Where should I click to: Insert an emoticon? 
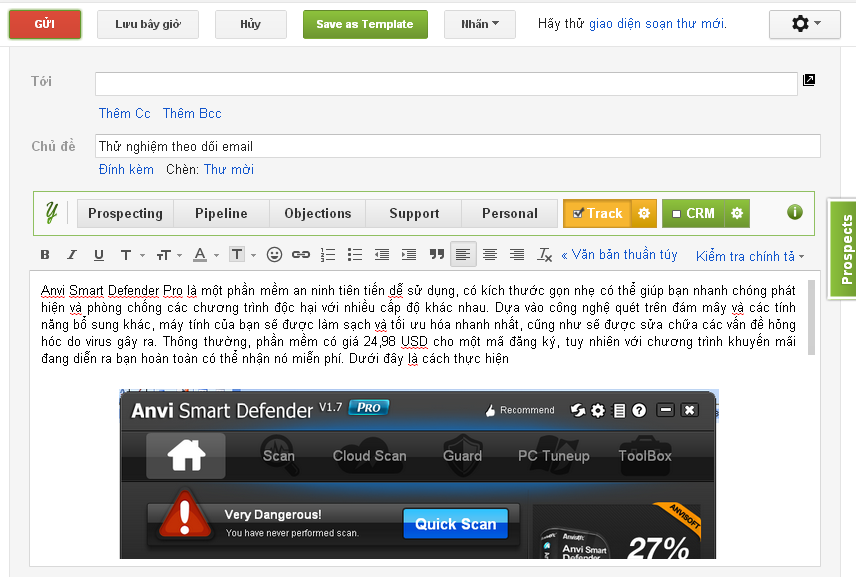(x=274, y=254)
